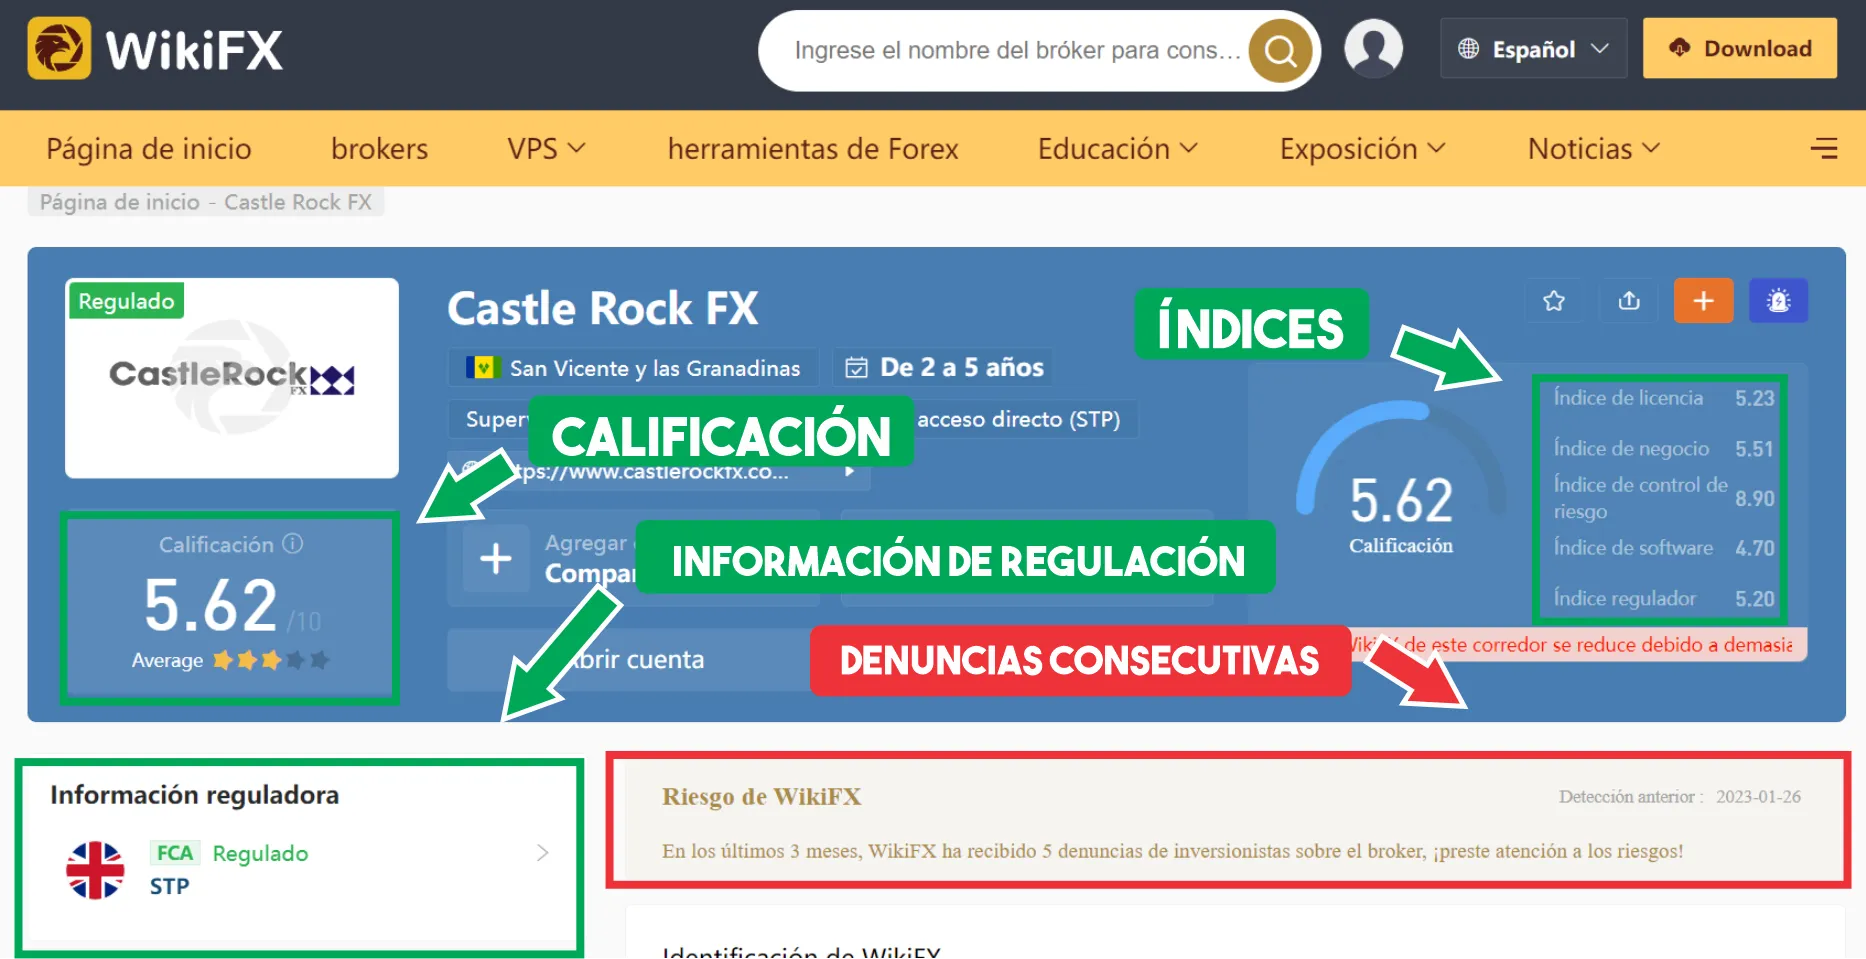1866x959 pixels.
Task: Click the San Vicente flag icon
Action: click(483, 367)
